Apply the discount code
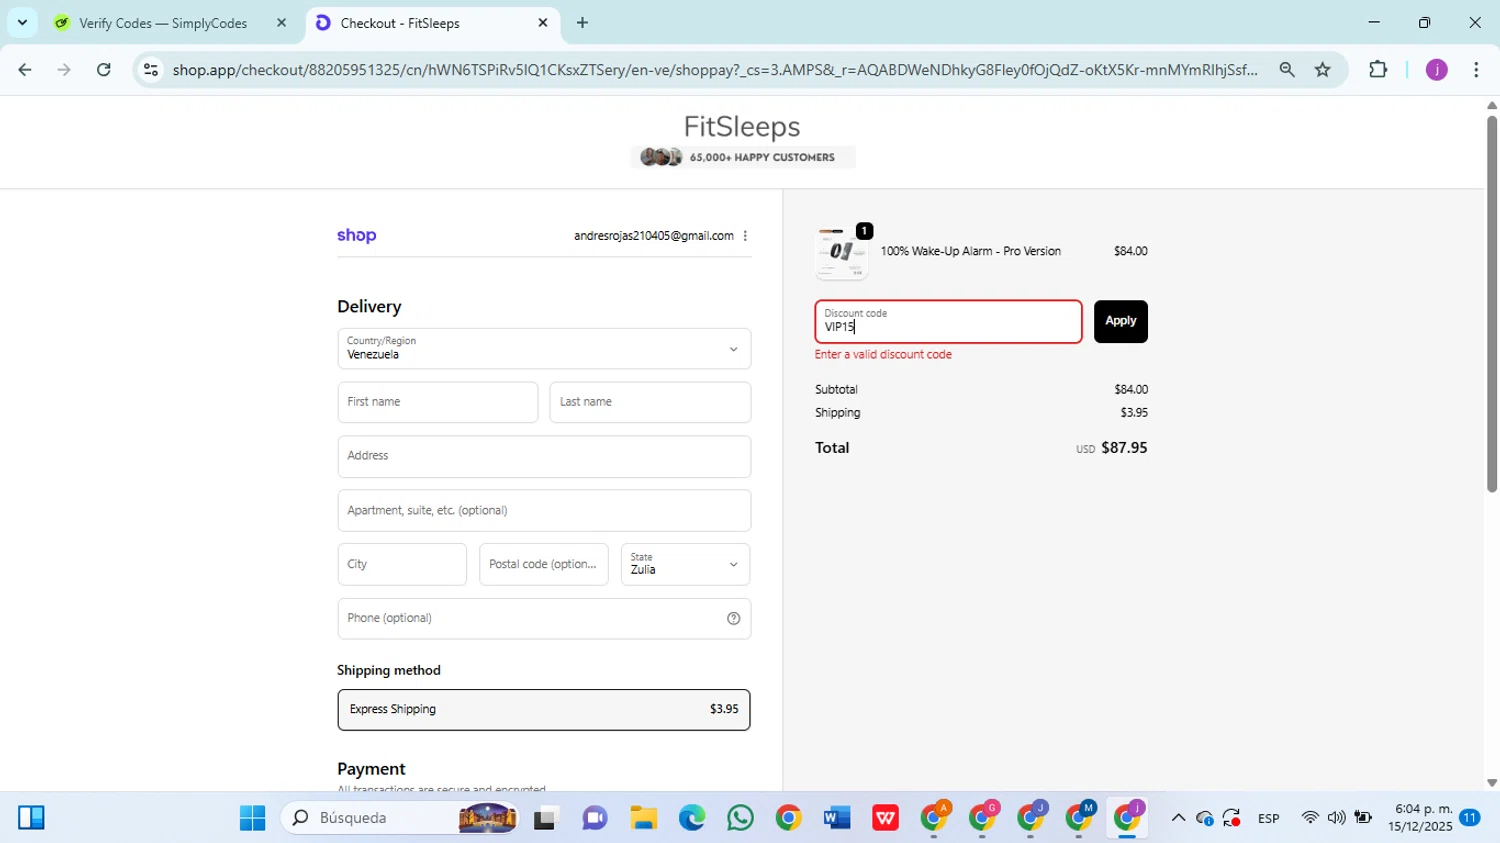Viewport: 1500px width, 843px height. 1121,321
